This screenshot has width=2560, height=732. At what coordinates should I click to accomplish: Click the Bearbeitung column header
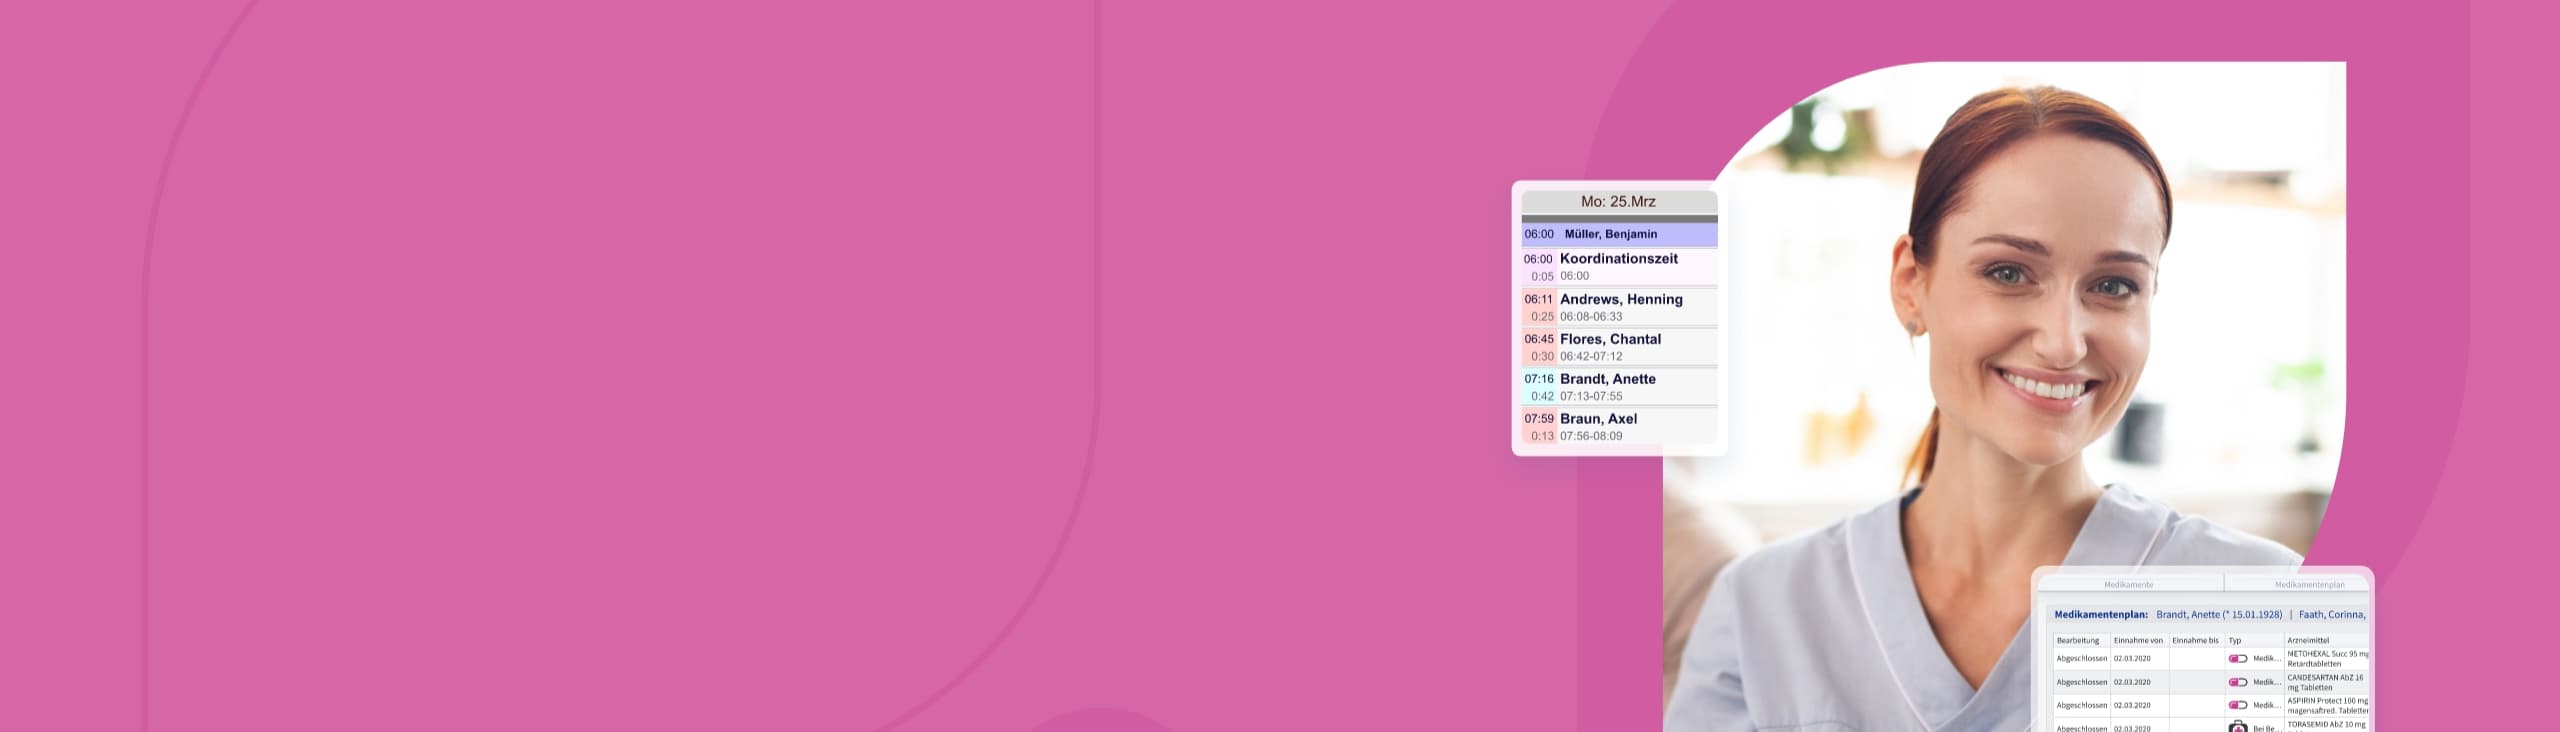[x=2078, y=640]
